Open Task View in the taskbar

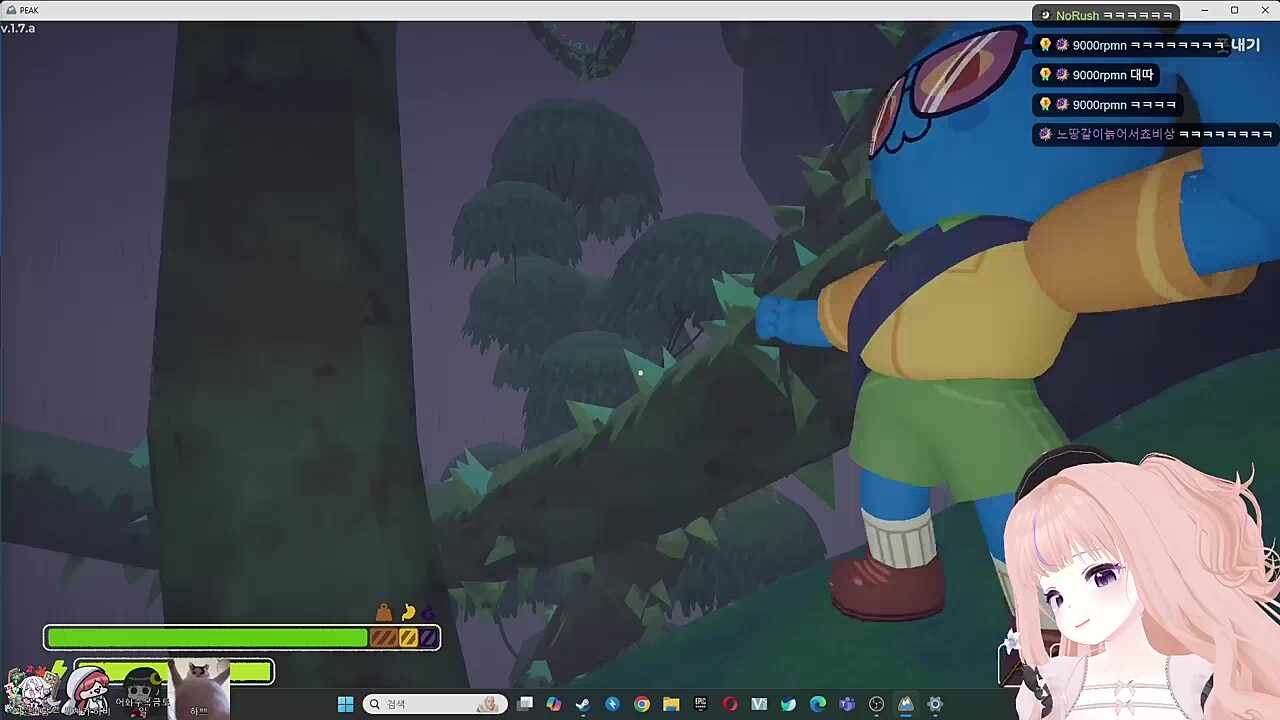click(525, 704)
